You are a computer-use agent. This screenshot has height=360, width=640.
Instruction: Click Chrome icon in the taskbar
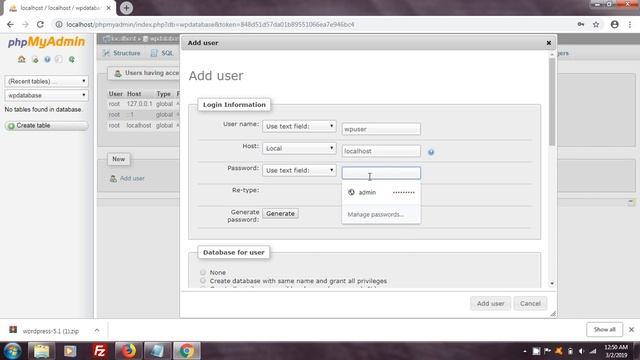(x=187, y=351)
